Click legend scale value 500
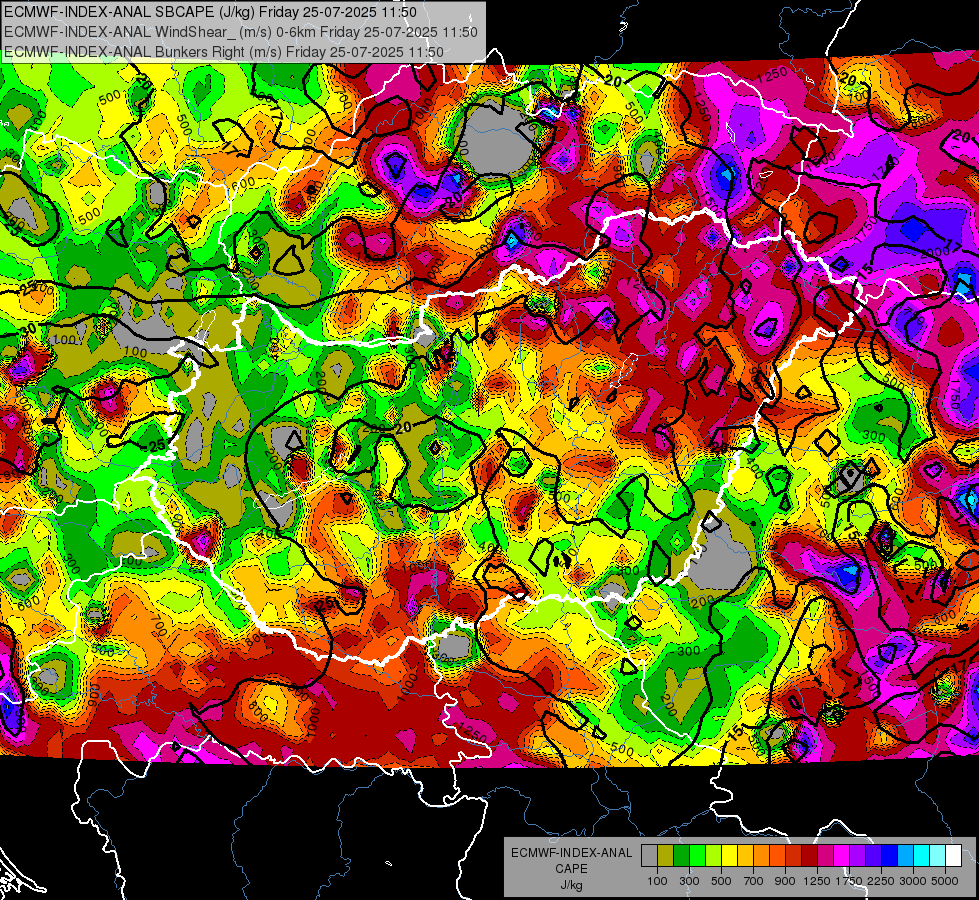The image size is (979, 900). point(721,881)
